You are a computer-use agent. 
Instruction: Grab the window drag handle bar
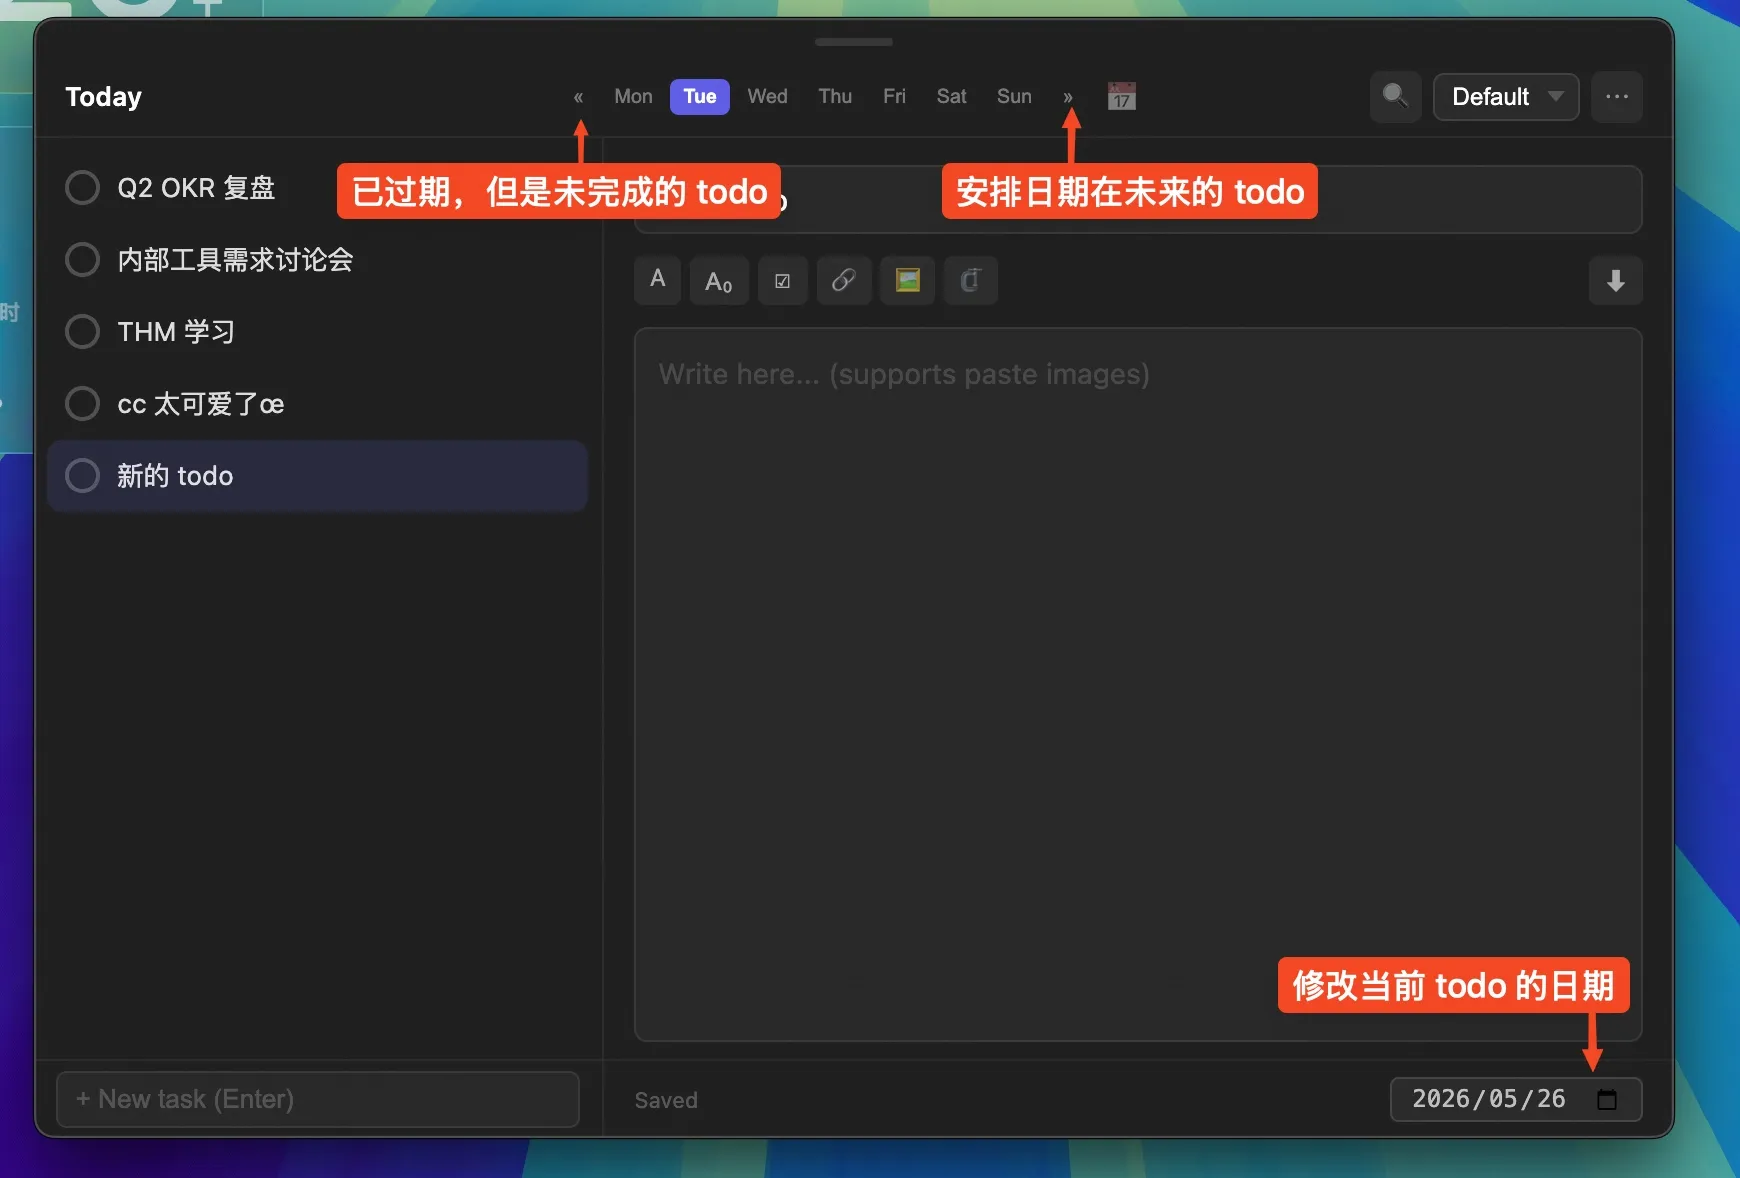click(x=853, y=42)
